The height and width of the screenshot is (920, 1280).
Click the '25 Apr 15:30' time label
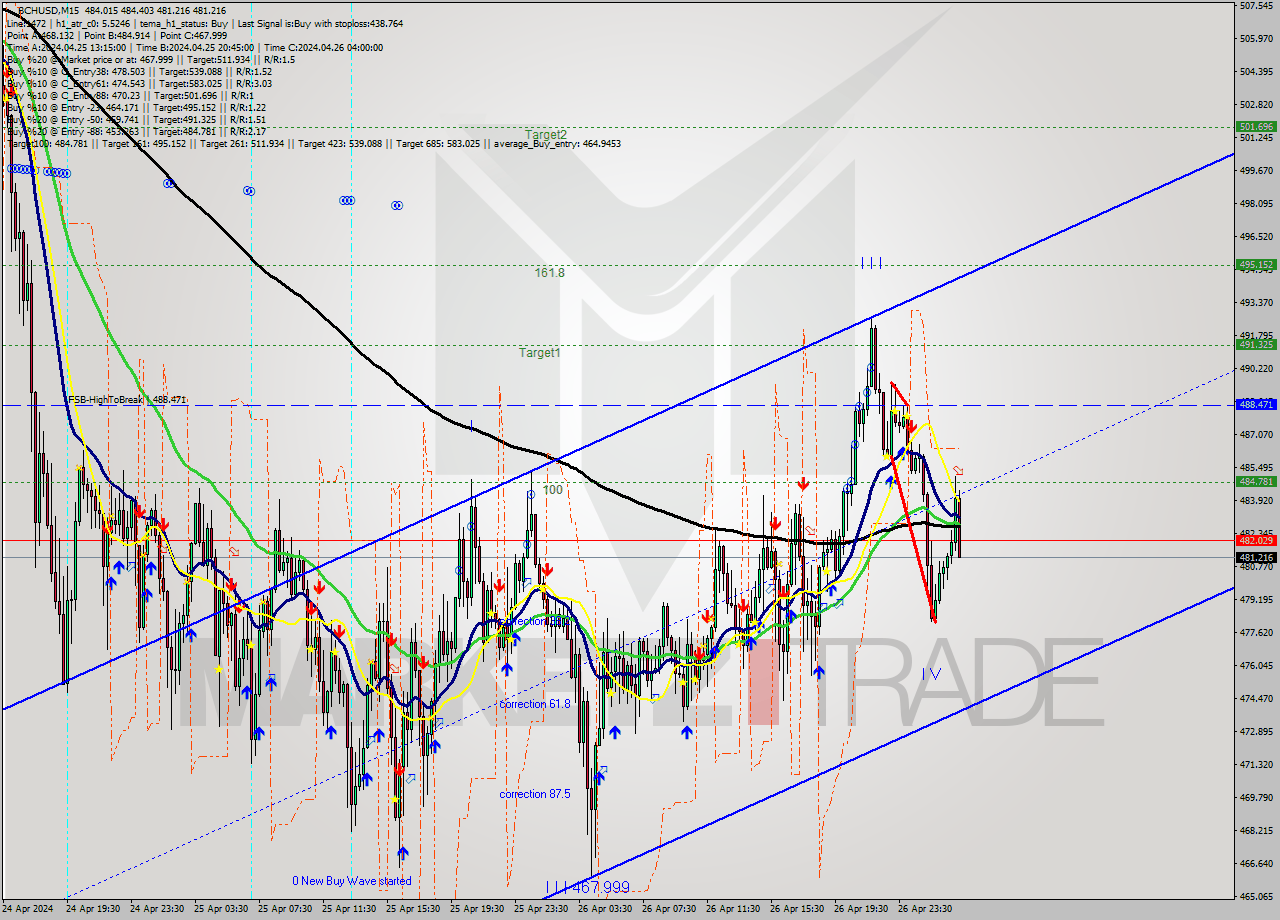(x=414, y=910)
